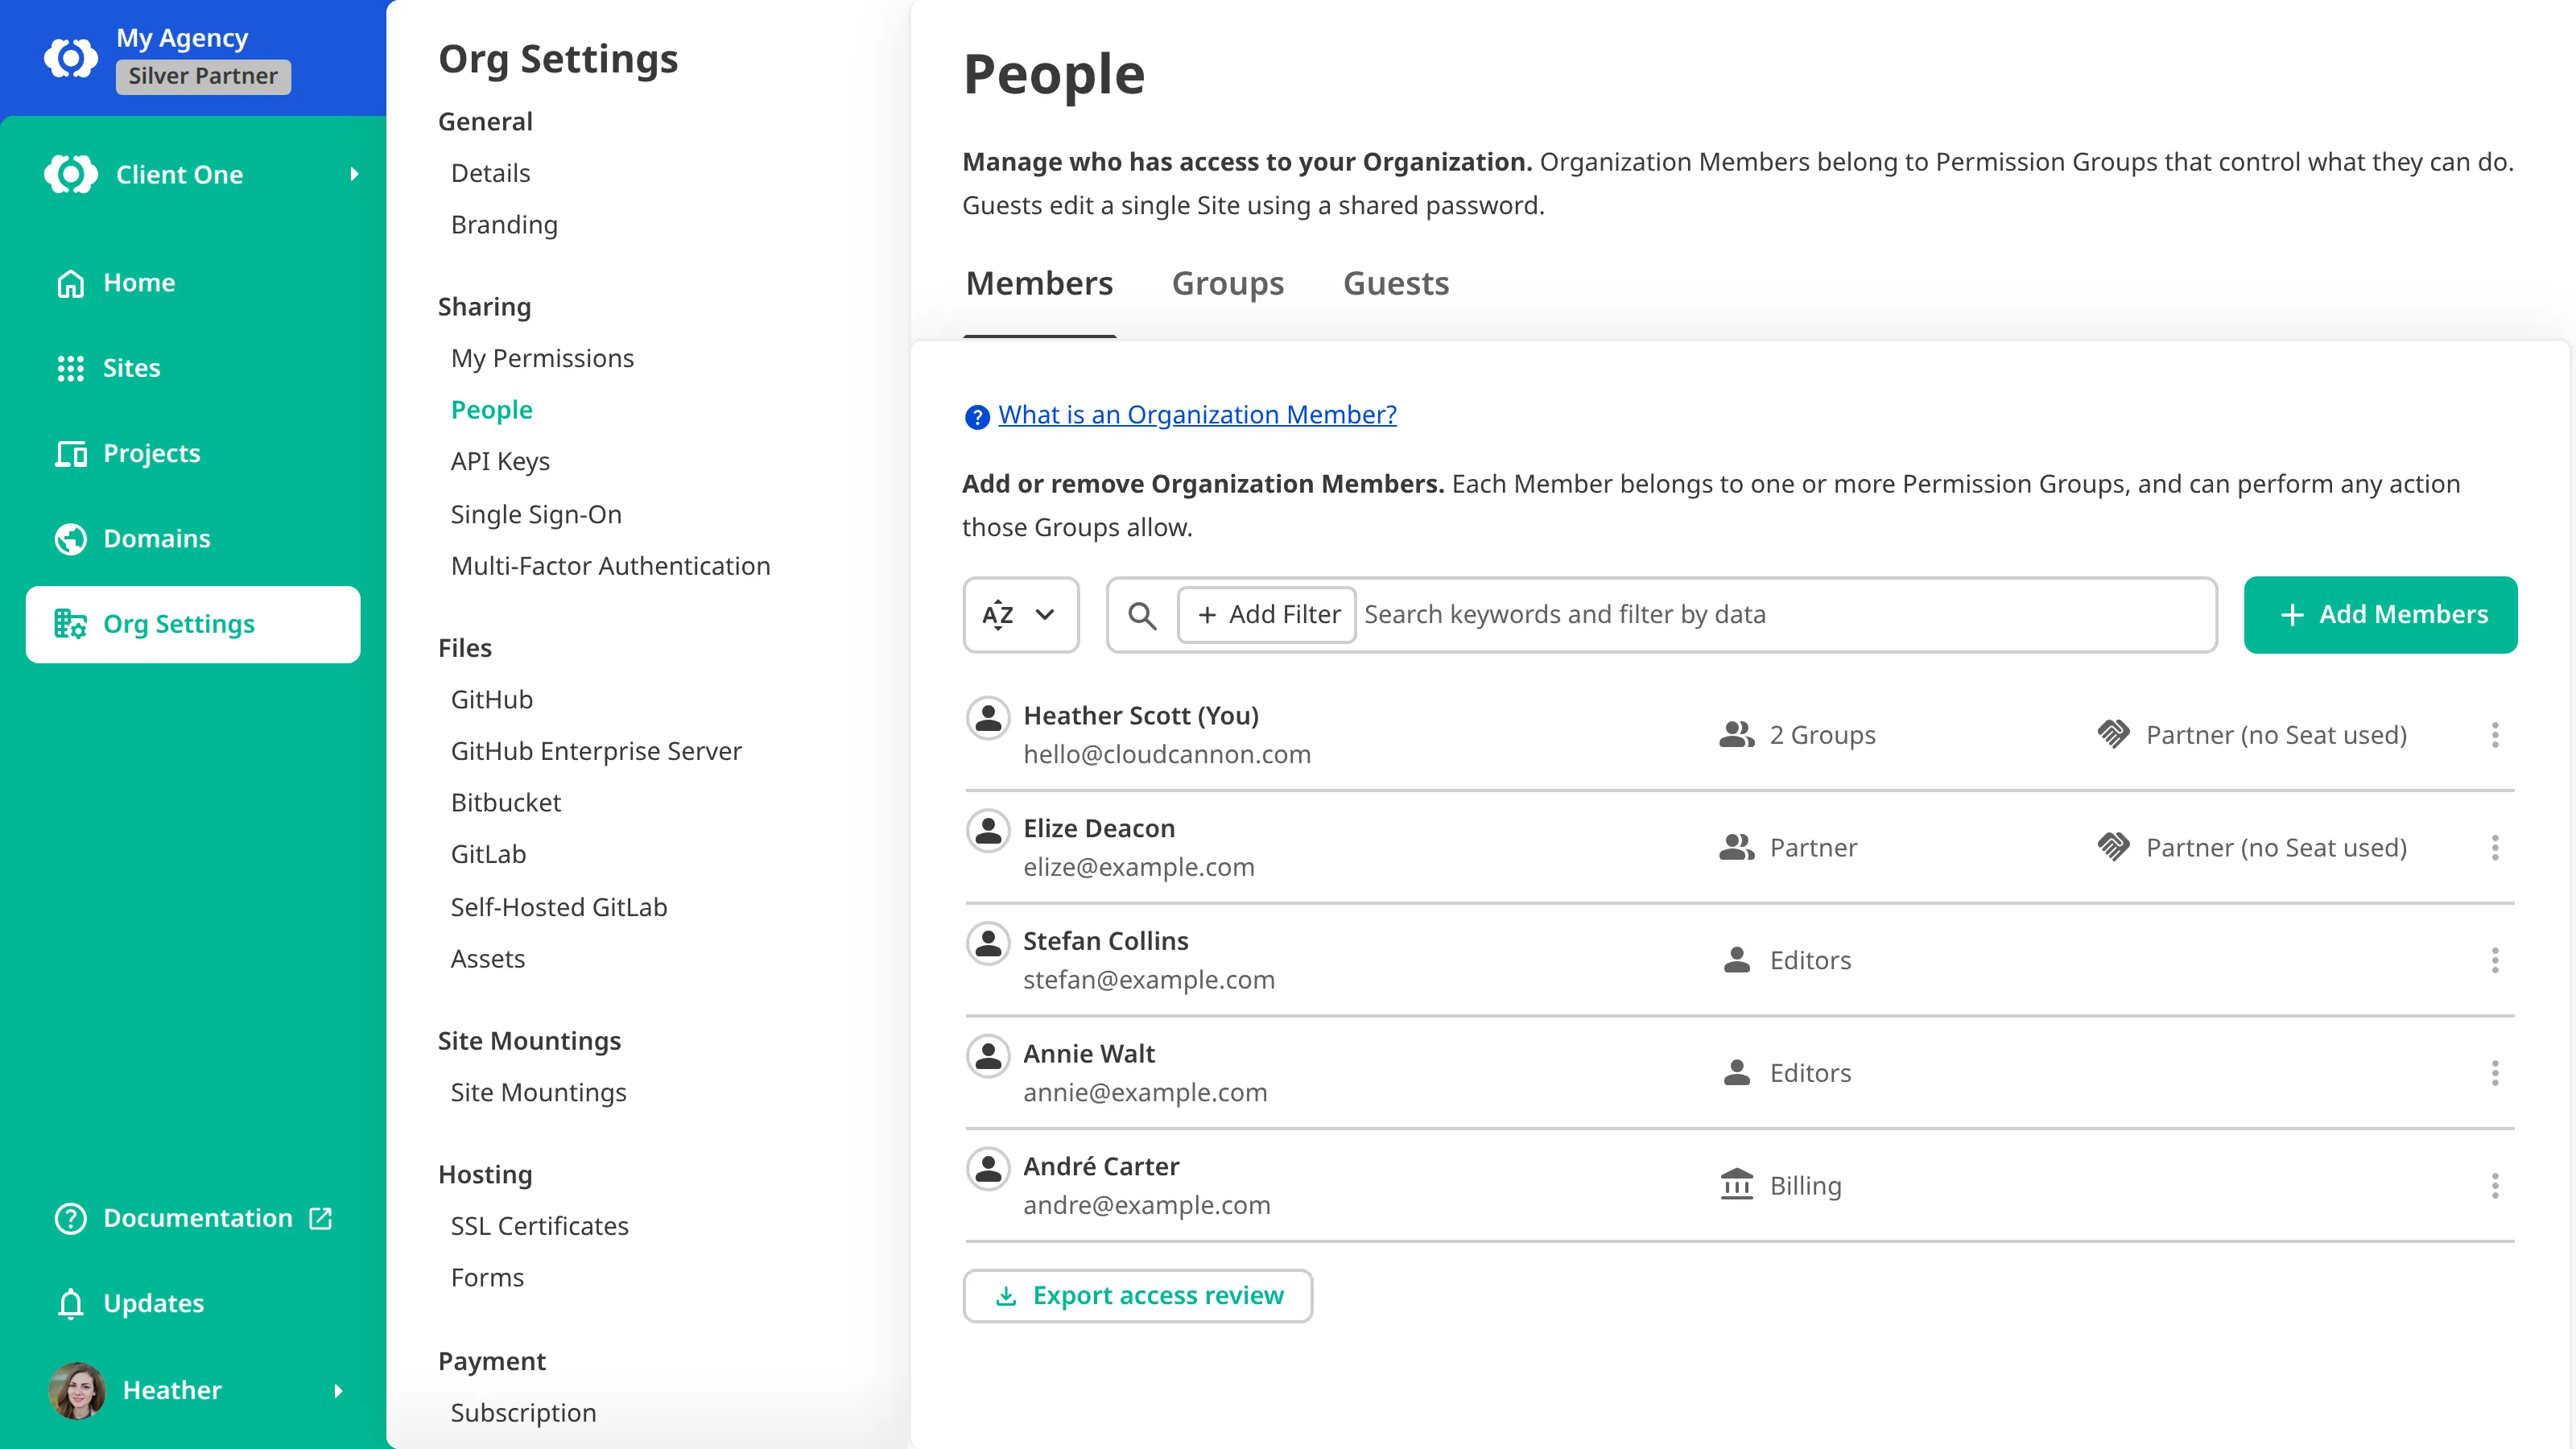Click Stefan Collins' Editors group label
Screen dimensions: 2576x1449
pos(1810,960)
